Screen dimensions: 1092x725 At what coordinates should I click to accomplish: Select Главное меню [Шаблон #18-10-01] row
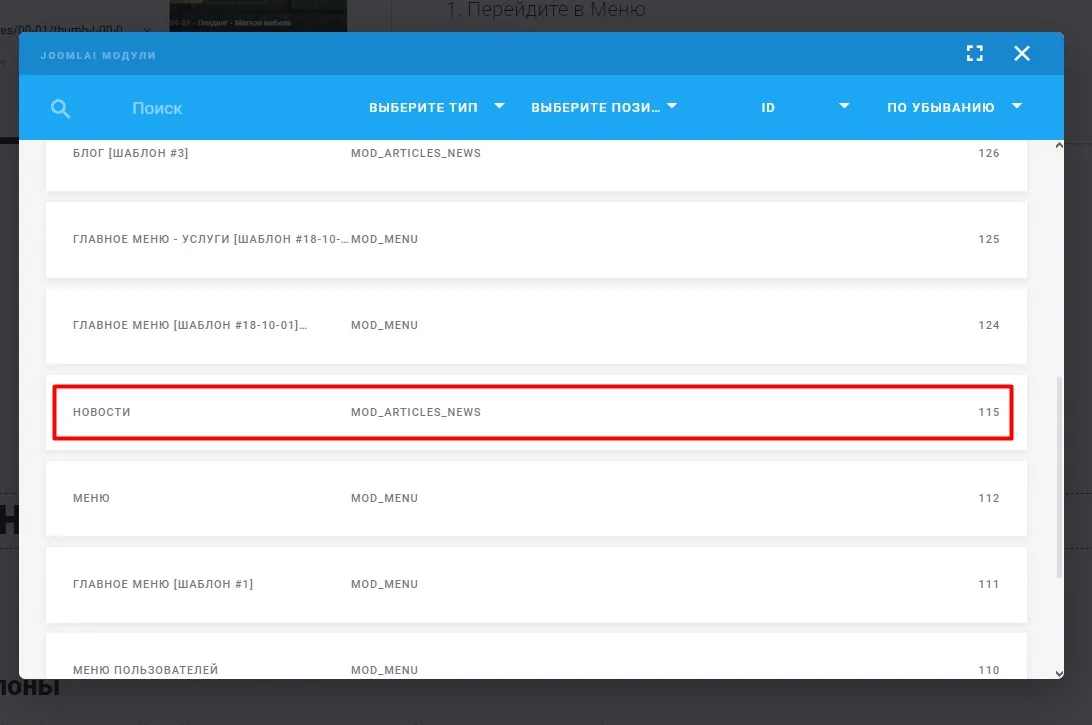536,325
